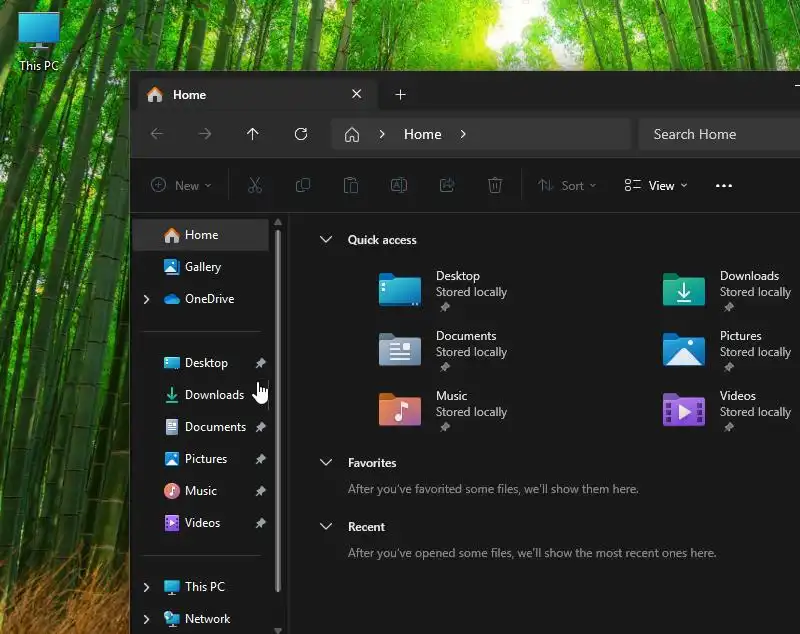
Task: Unpin Videos via sidebar pin icon
Action: [x=260, y=523]
